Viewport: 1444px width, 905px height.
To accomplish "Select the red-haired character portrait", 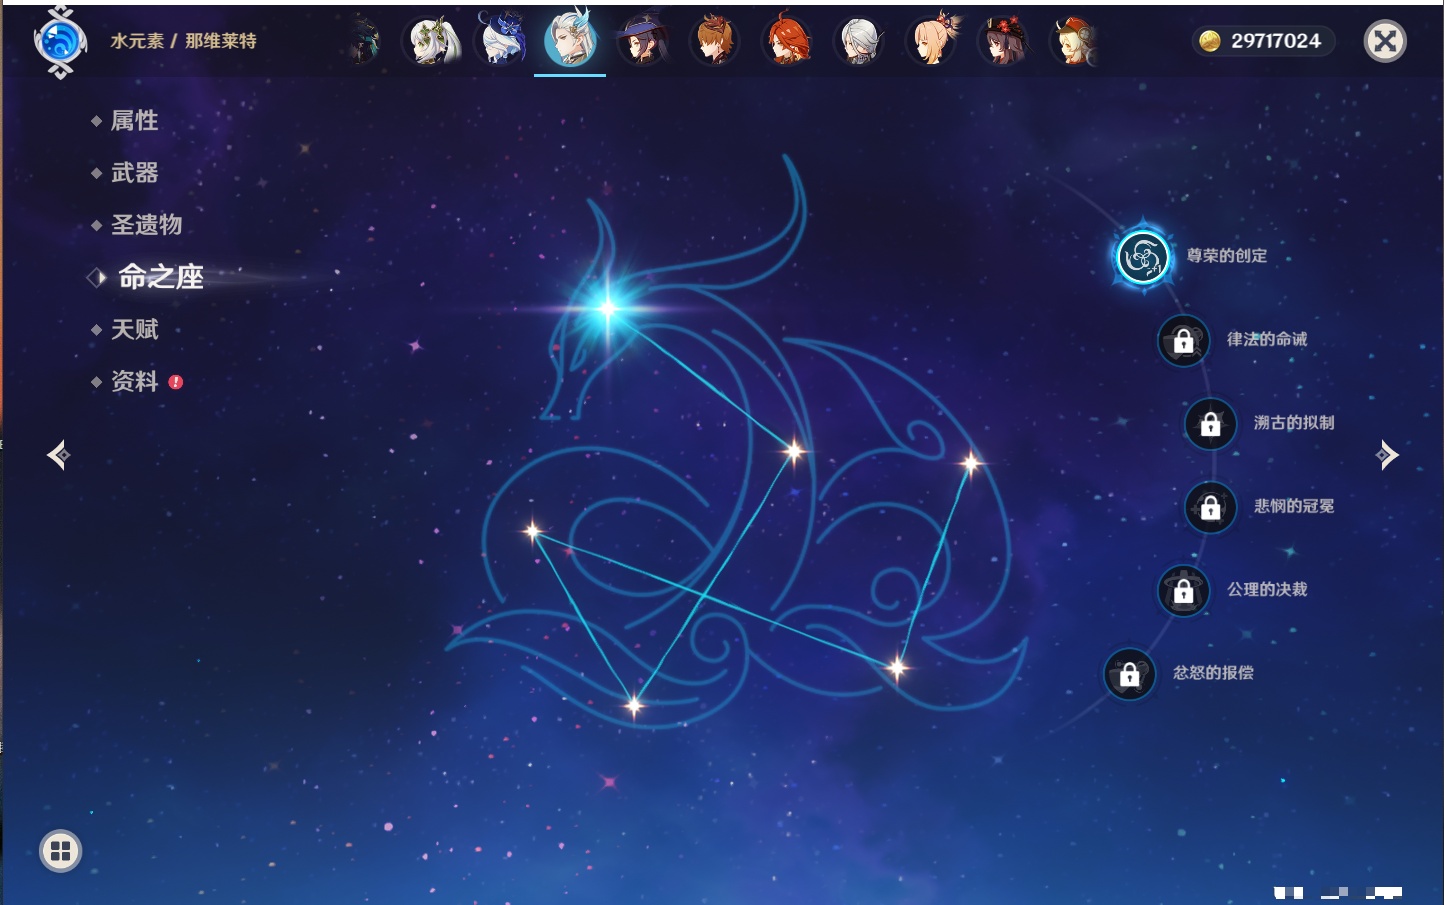I will click(x=787, y=42).
